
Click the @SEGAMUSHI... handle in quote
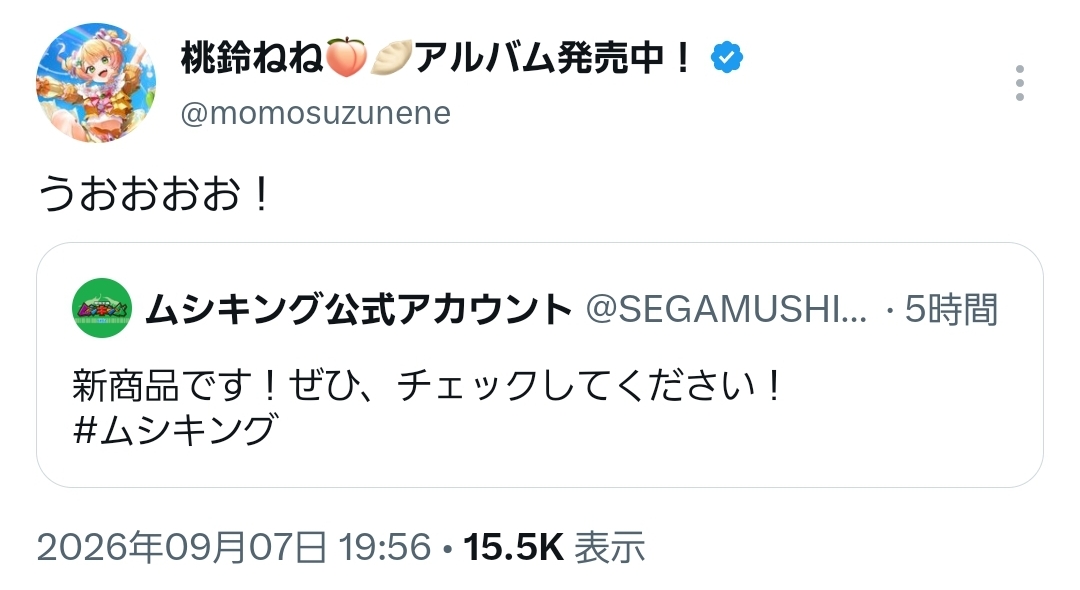727,308
